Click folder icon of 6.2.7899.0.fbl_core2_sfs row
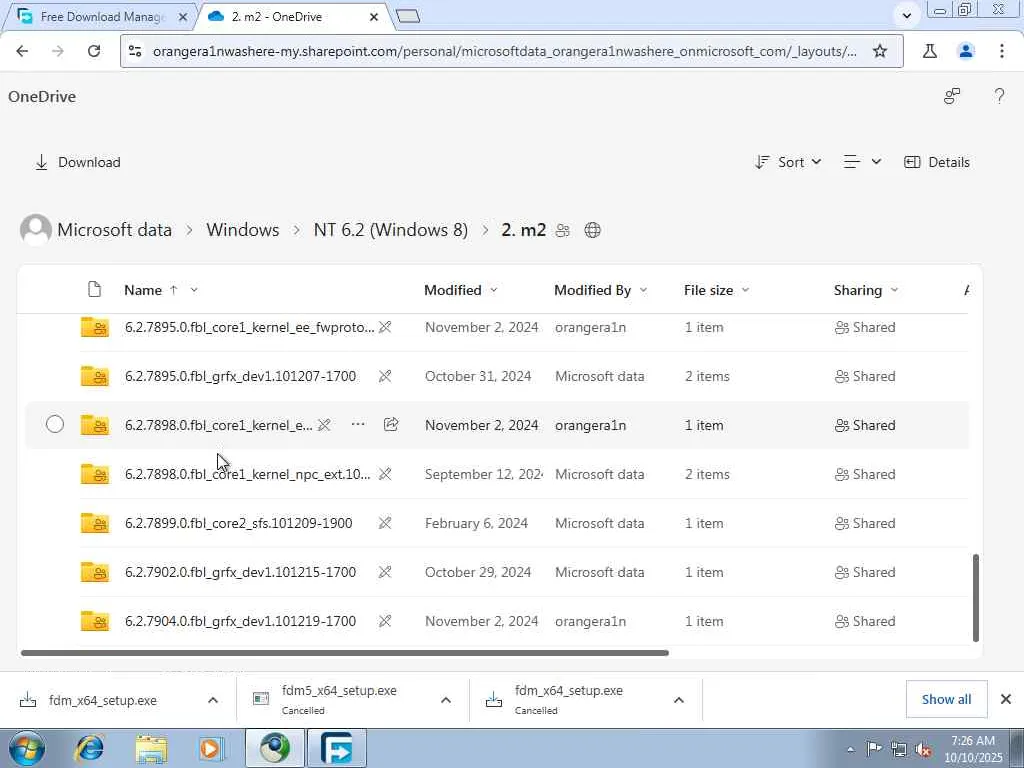Screen dimensions: 1024x768 tap(95, 523)
